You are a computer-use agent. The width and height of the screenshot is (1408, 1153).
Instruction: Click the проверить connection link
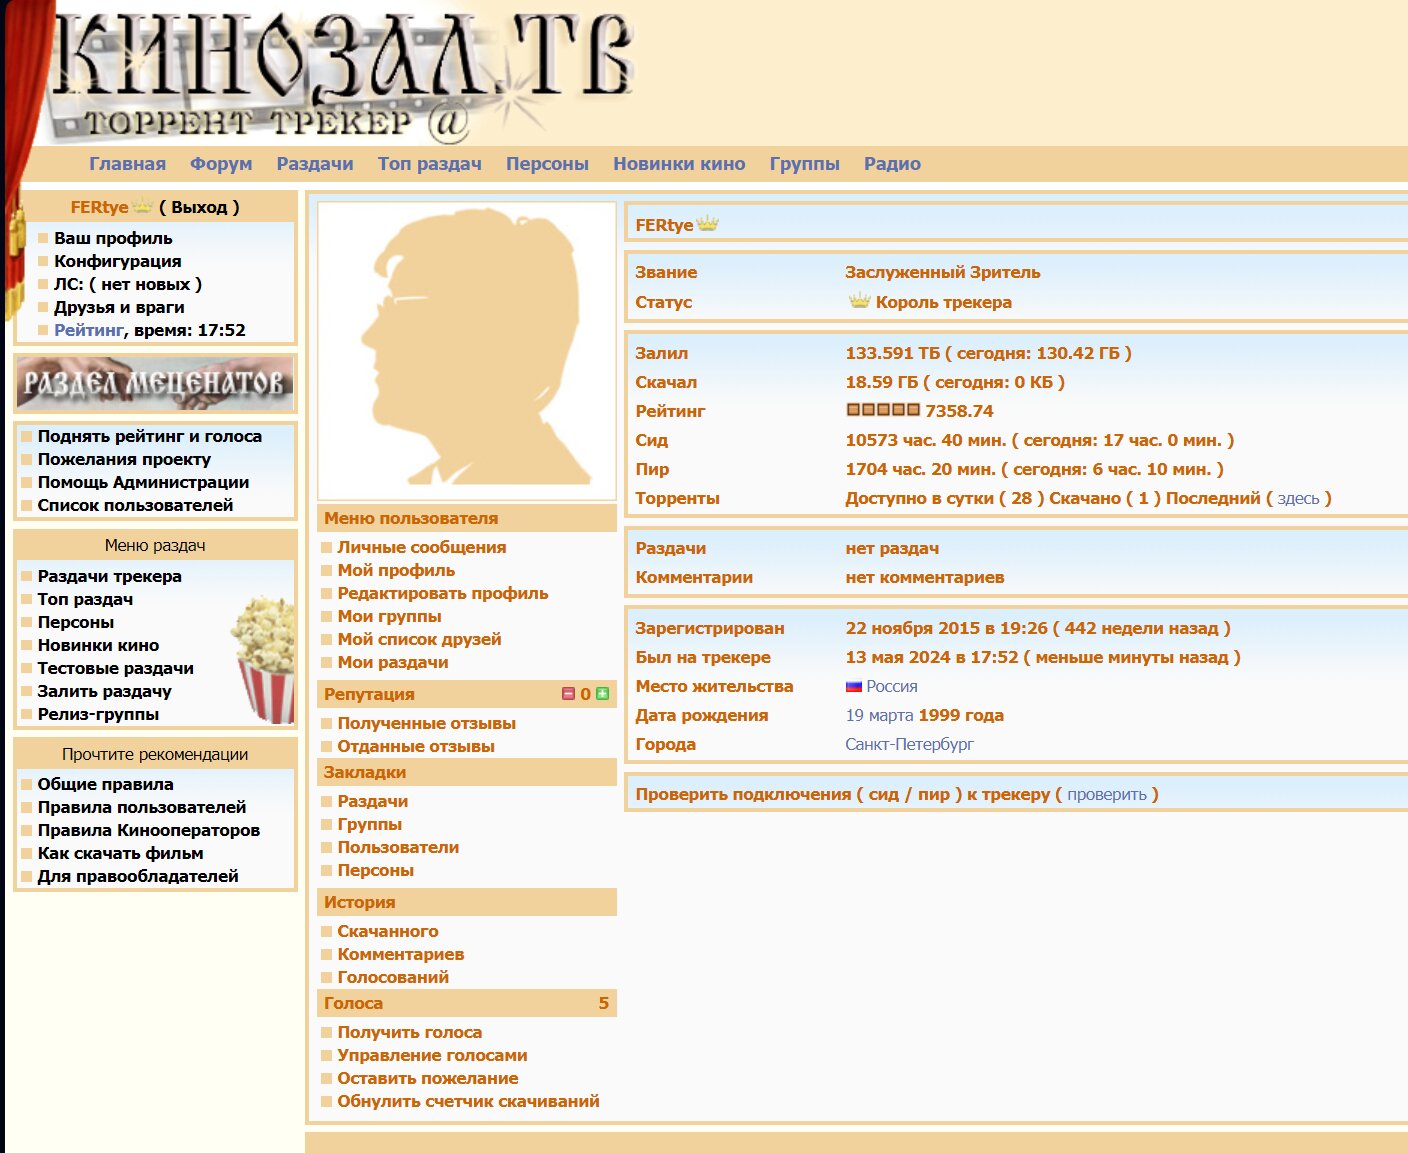1106,794
